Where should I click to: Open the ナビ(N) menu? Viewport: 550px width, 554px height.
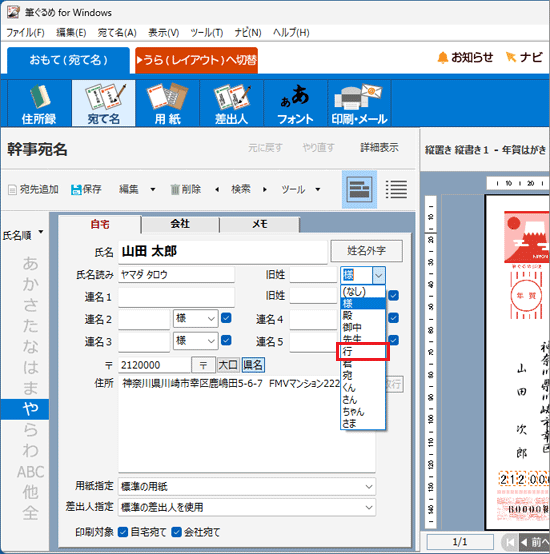coord(248,33)
